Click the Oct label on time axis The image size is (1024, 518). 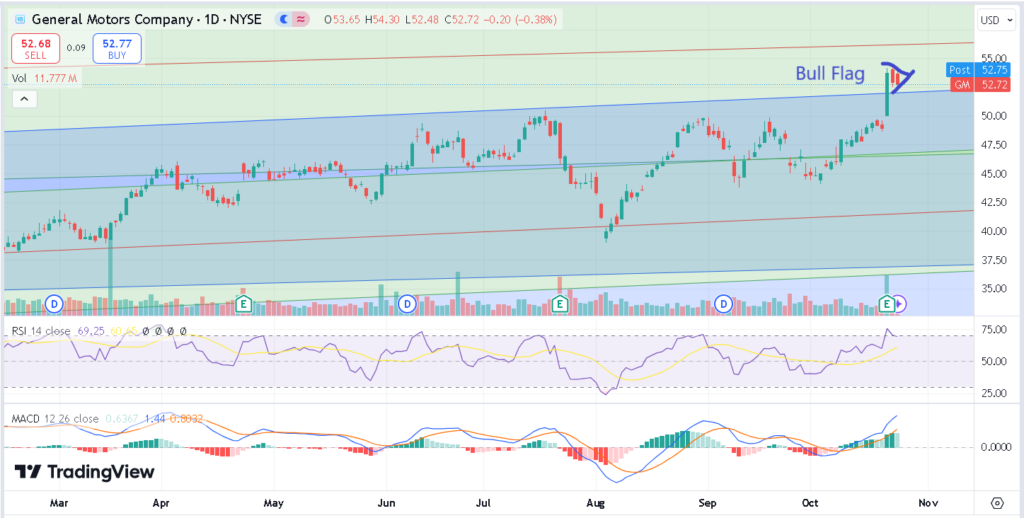pos(810,503)
